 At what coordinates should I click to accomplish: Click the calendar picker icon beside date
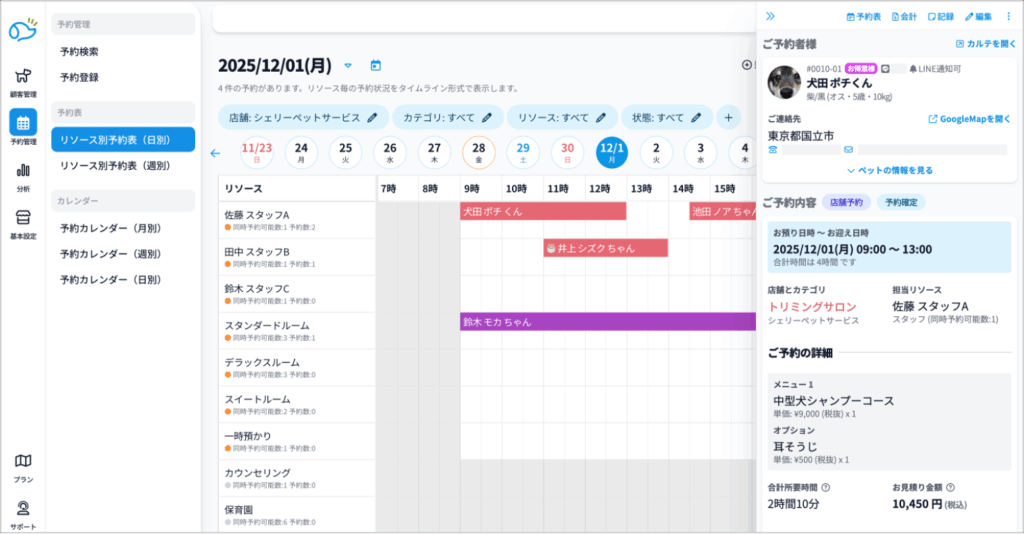(x=376, y=66)
